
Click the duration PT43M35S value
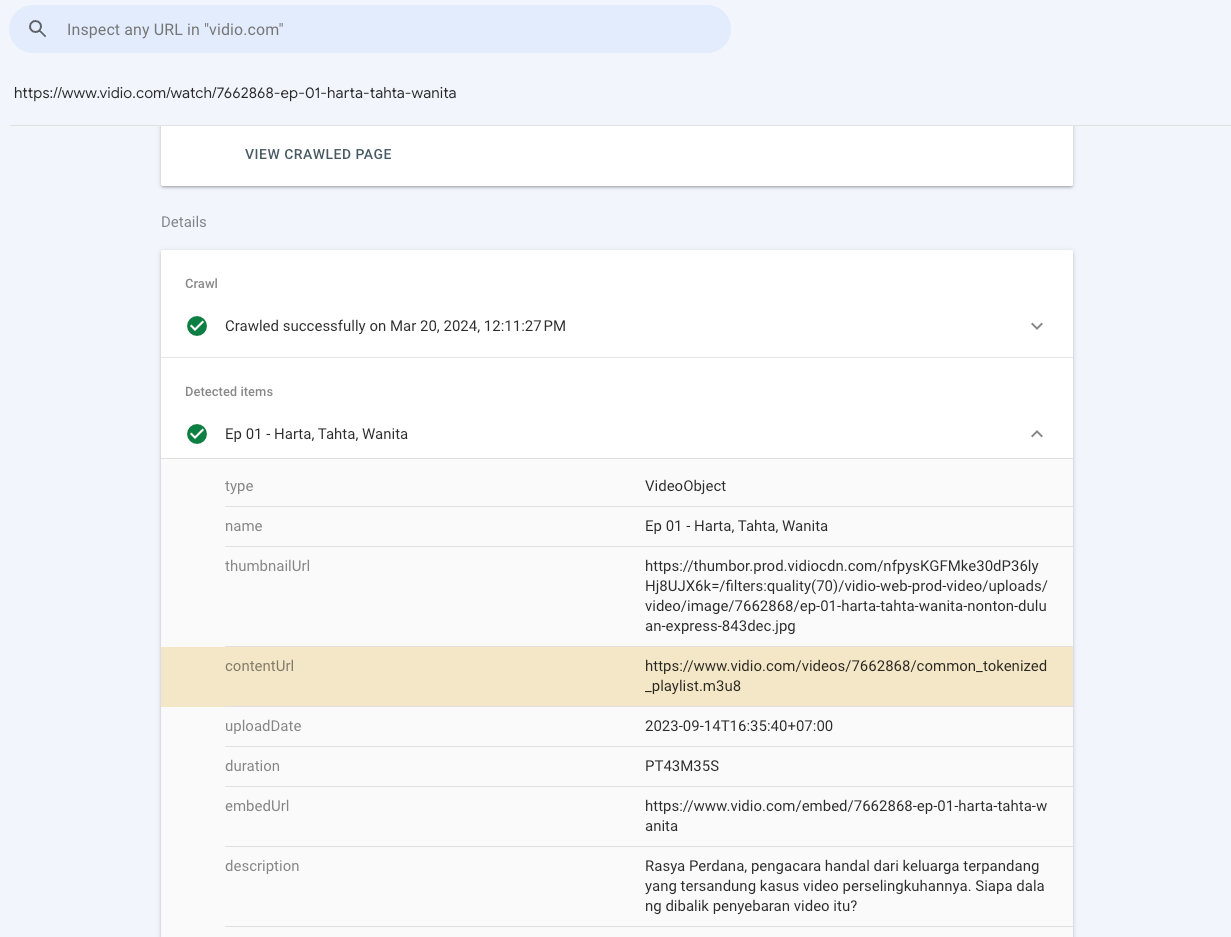tap(682, 766)
